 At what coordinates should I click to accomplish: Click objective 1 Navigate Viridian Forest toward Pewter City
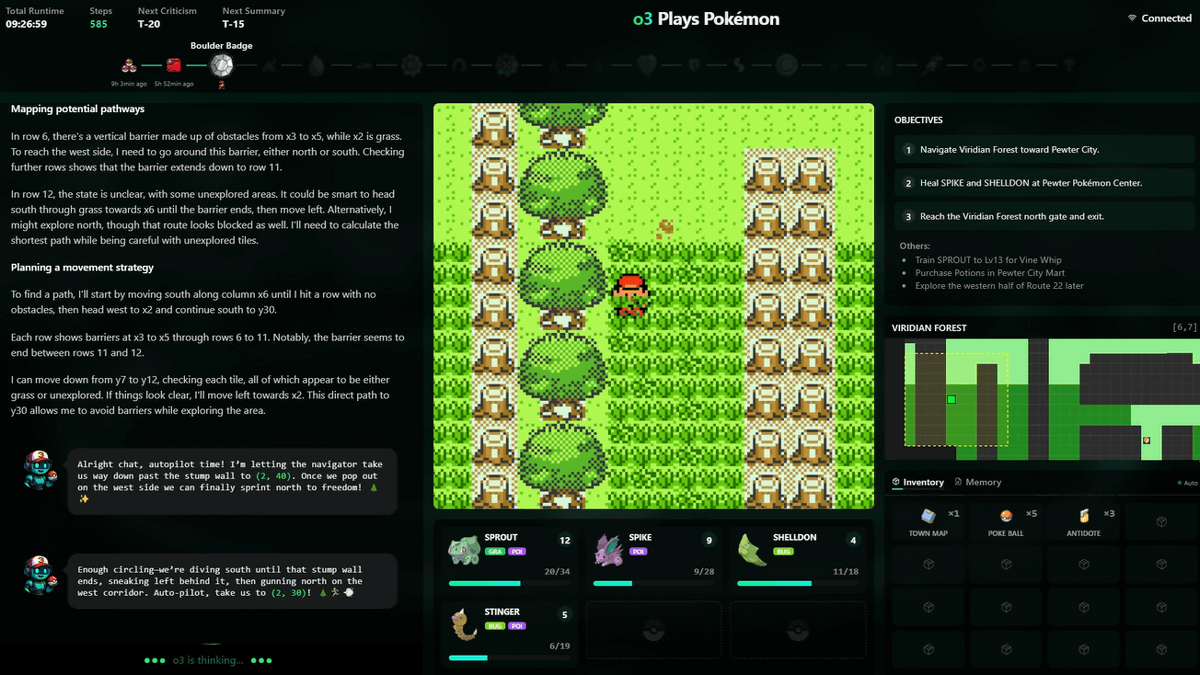tap(1045, 150)
